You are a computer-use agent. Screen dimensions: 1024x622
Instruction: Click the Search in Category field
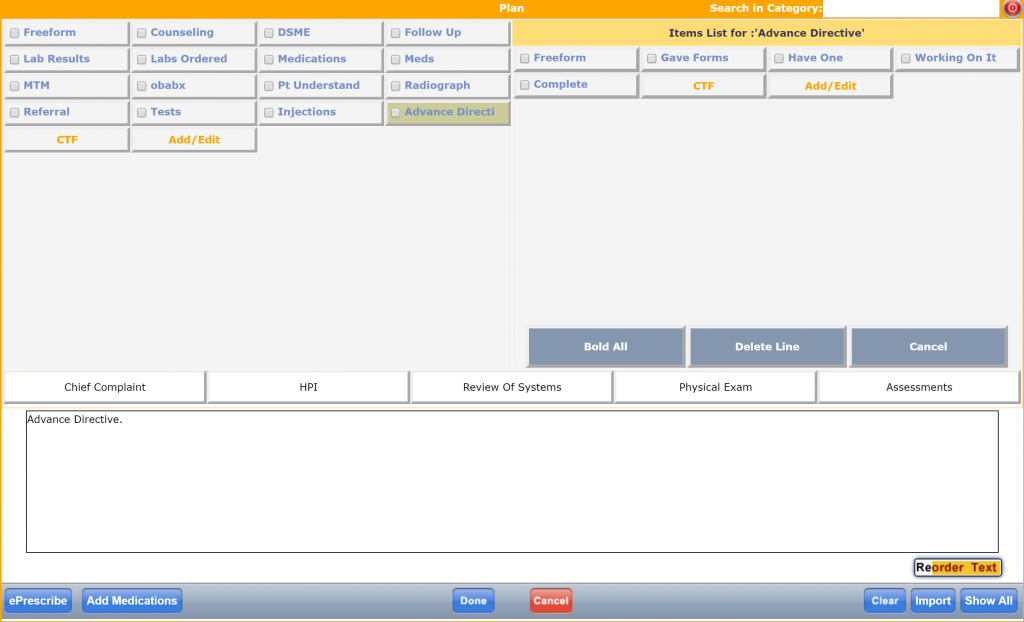pyautogui.click(x=910, y=8)
